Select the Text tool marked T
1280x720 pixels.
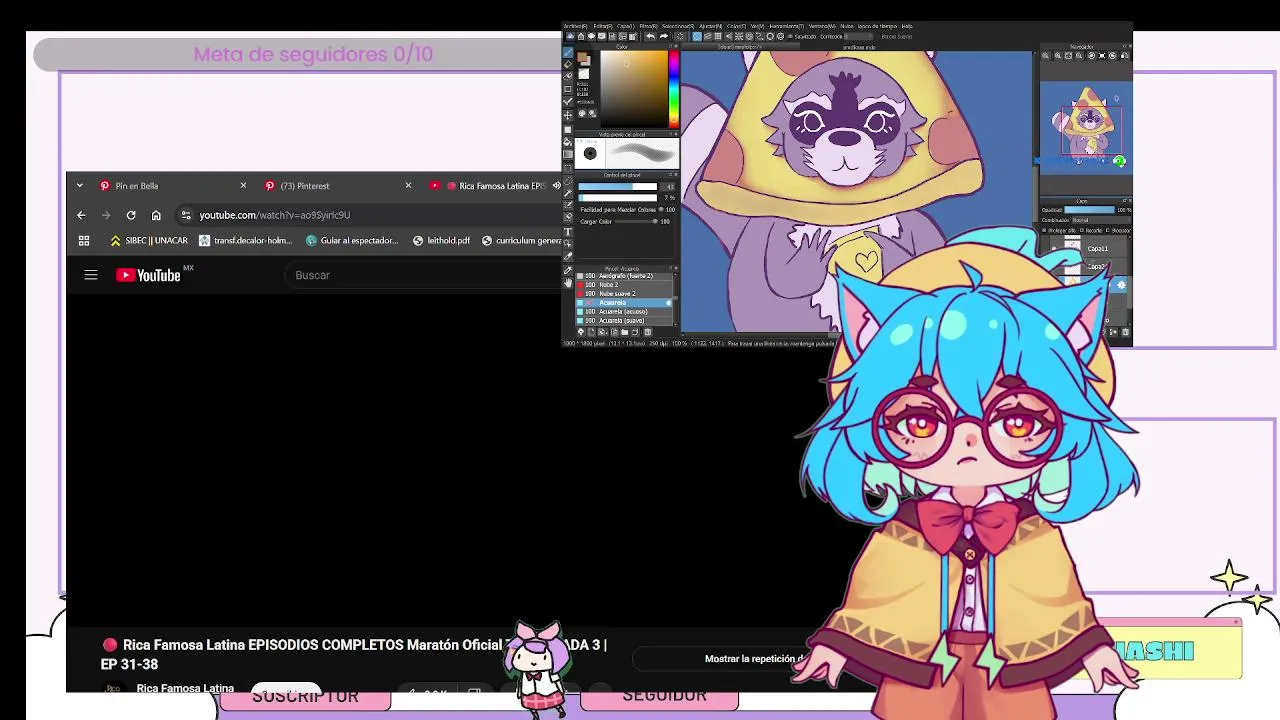tap(568, 231)
